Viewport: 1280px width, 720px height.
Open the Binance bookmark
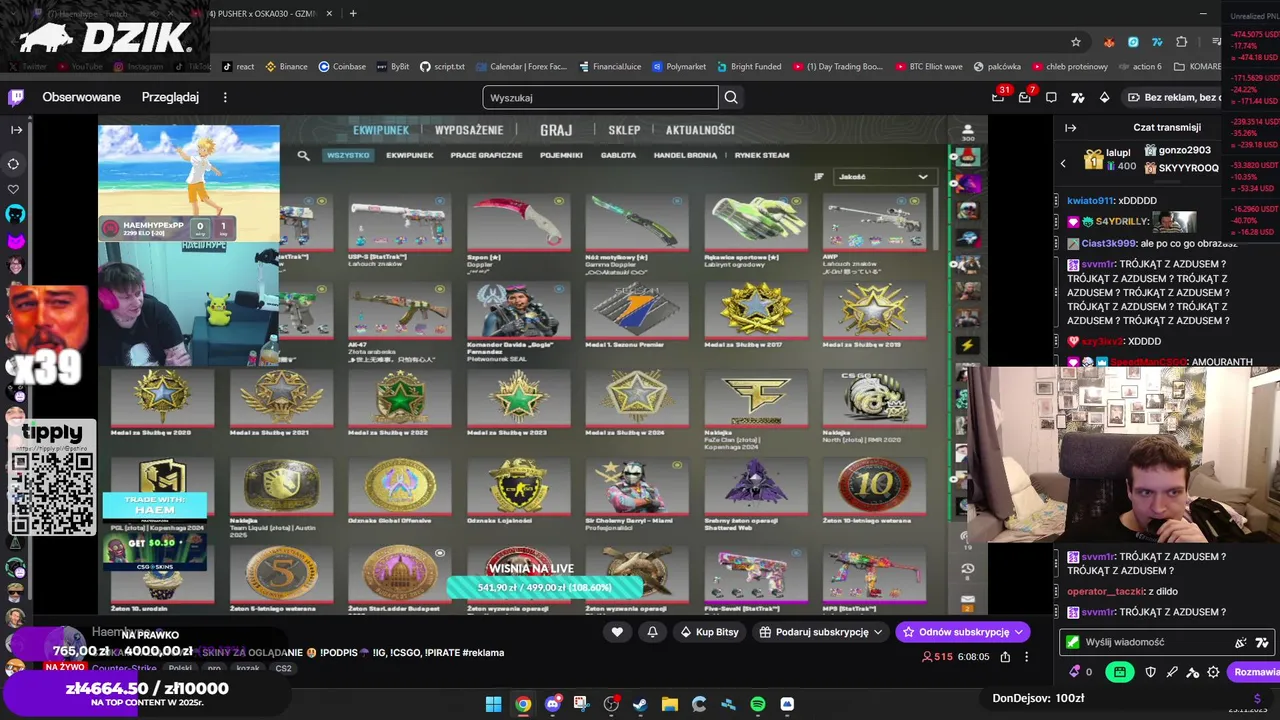tap(285, 67)
